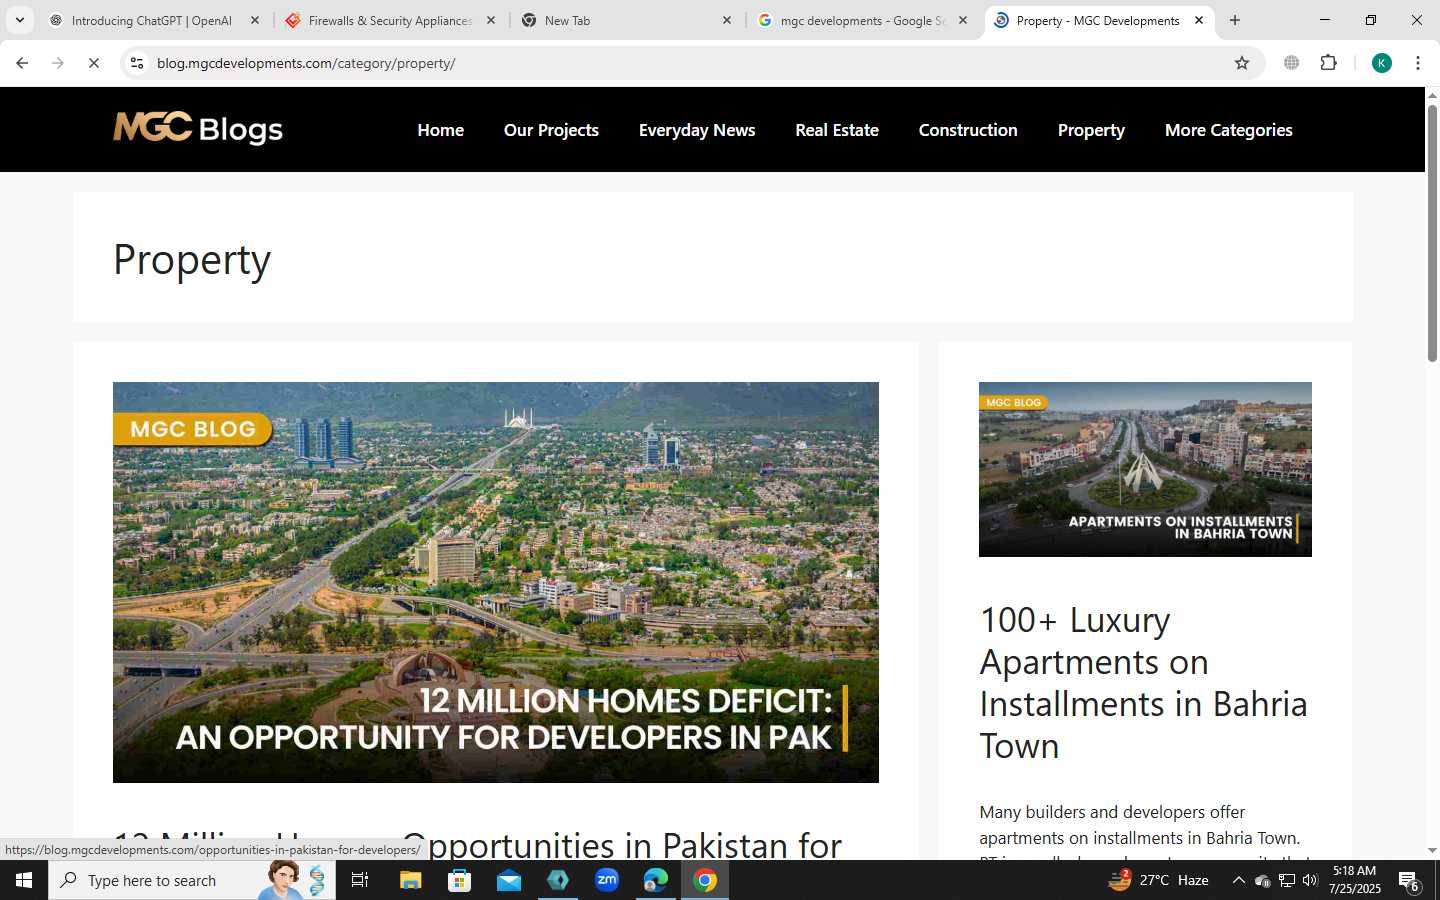Click the MGC Blogs logo
The height and width of the screenshot is (900, 1440).
click(x=198, y=128)
